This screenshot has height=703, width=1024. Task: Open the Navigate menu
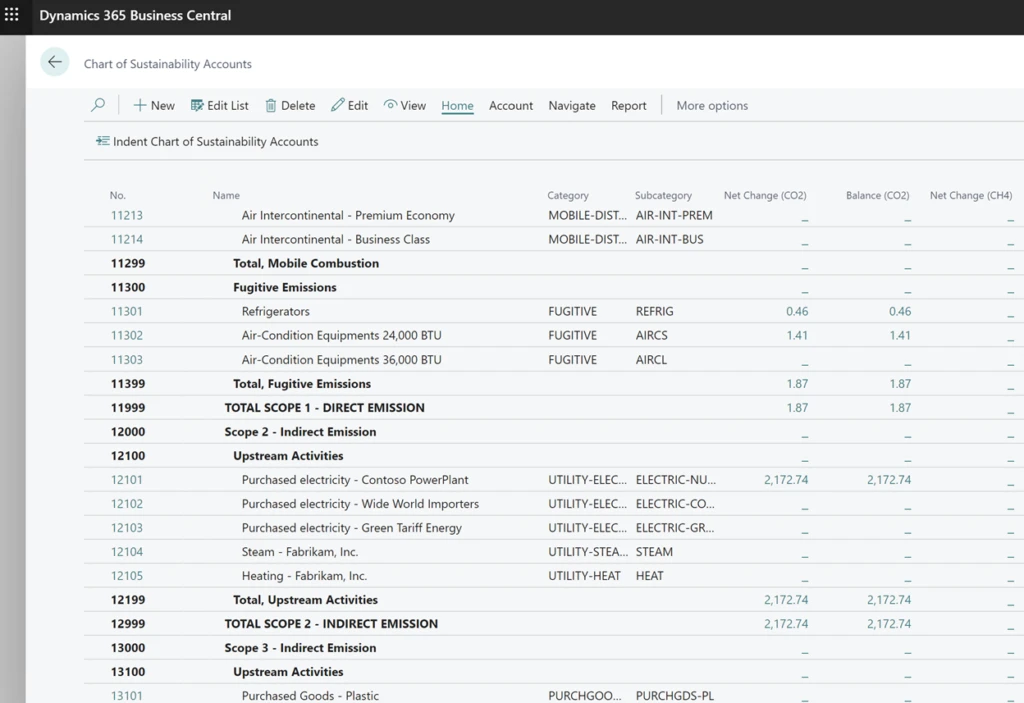572,105
